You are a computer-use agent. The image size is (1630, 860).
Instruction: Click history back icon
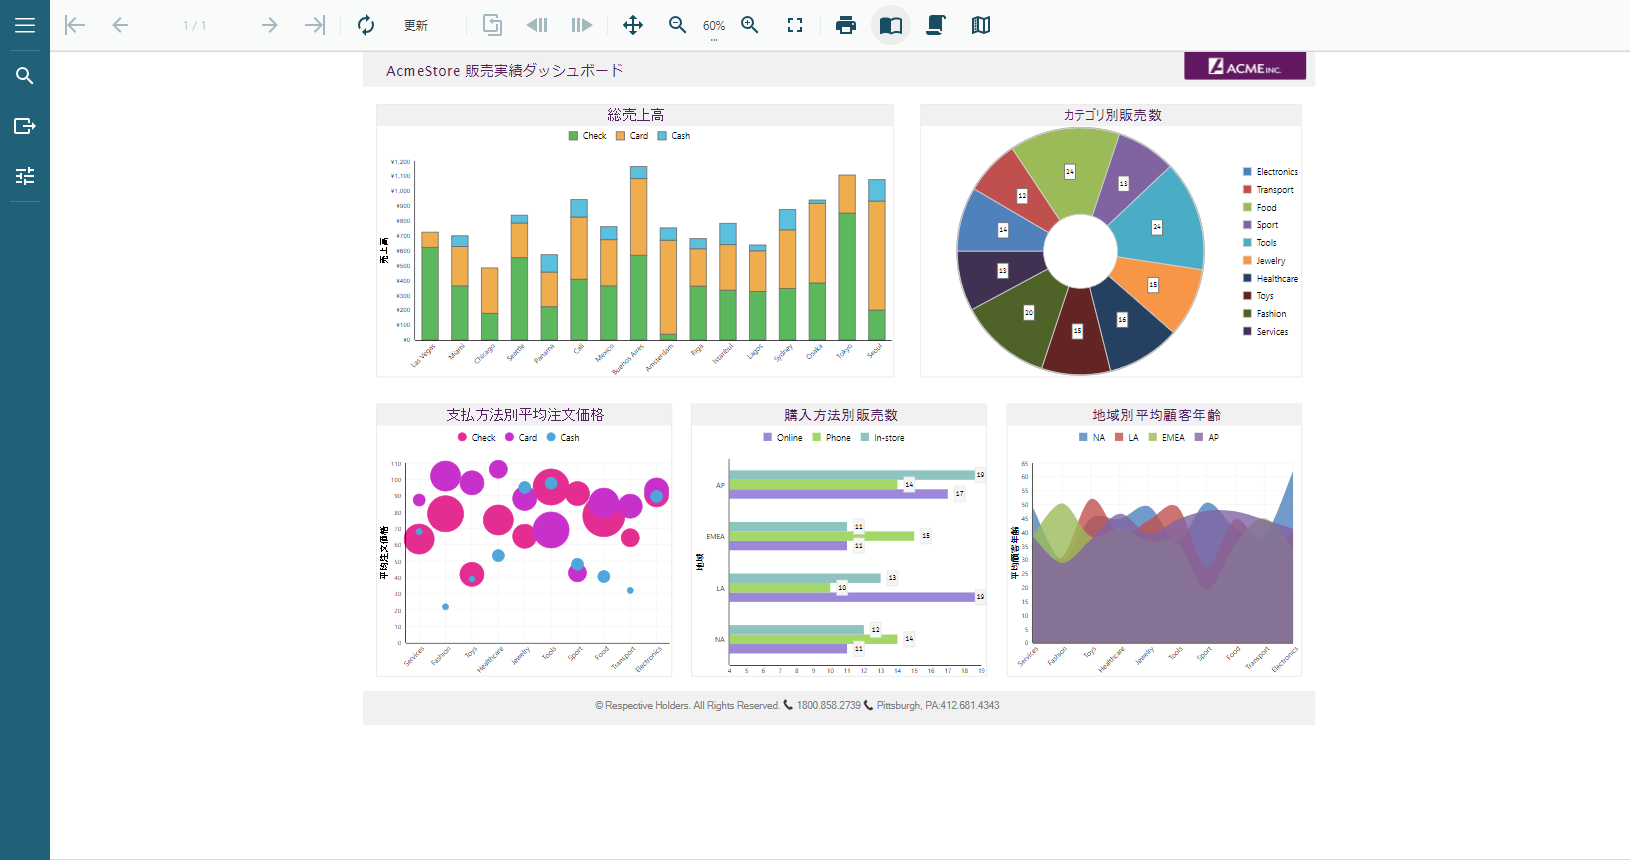tap(537, 25)
